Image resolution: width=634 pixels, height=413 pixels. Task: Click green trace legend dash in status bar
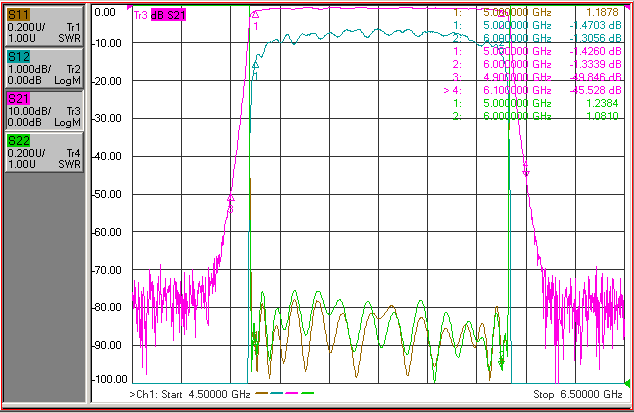(308, 393)
